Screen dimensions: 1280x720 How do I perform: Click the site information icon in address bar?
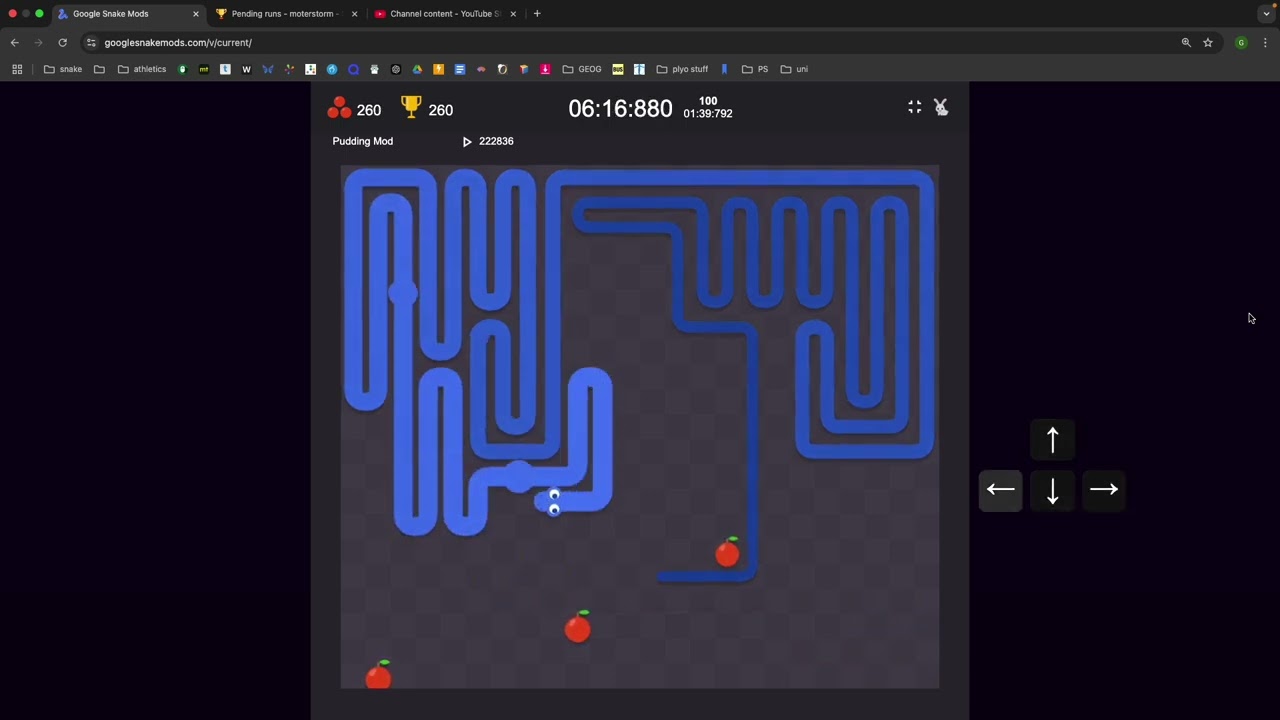pyautogui.click(x=91, y=43)
